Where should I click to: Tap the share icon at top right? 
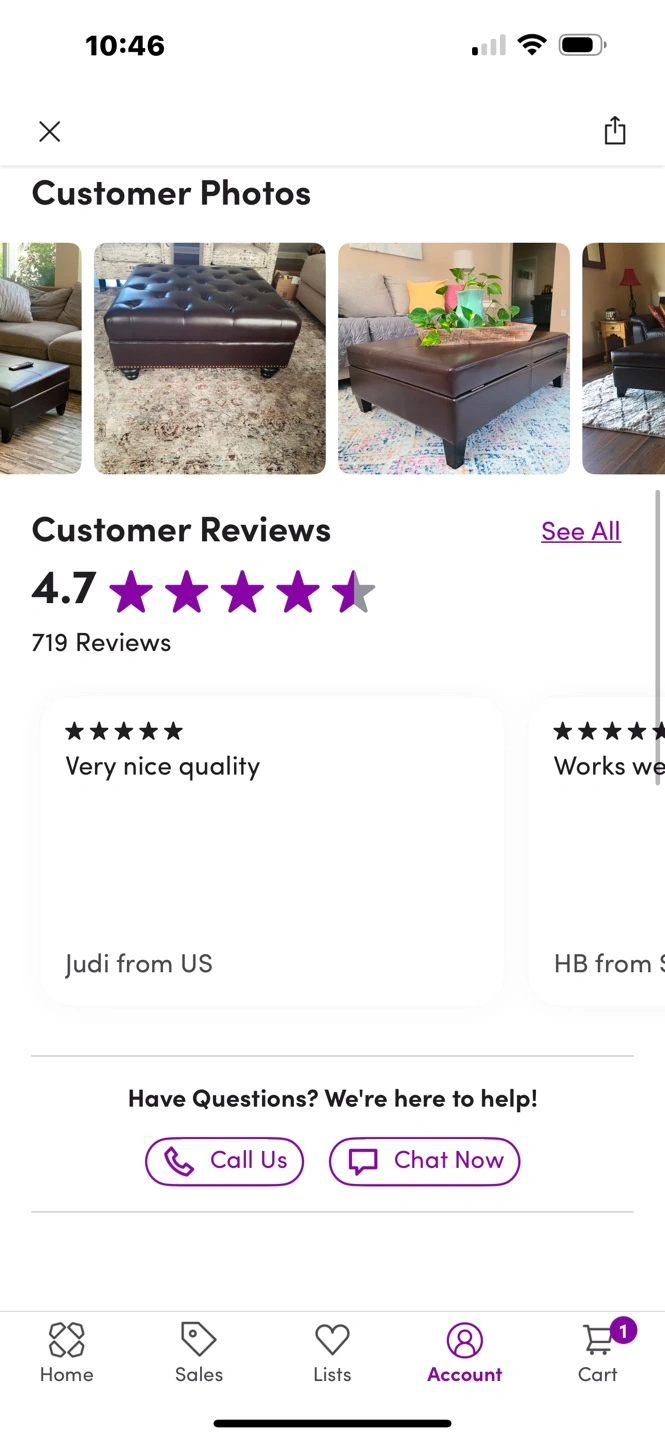click(x=615, y=131)
